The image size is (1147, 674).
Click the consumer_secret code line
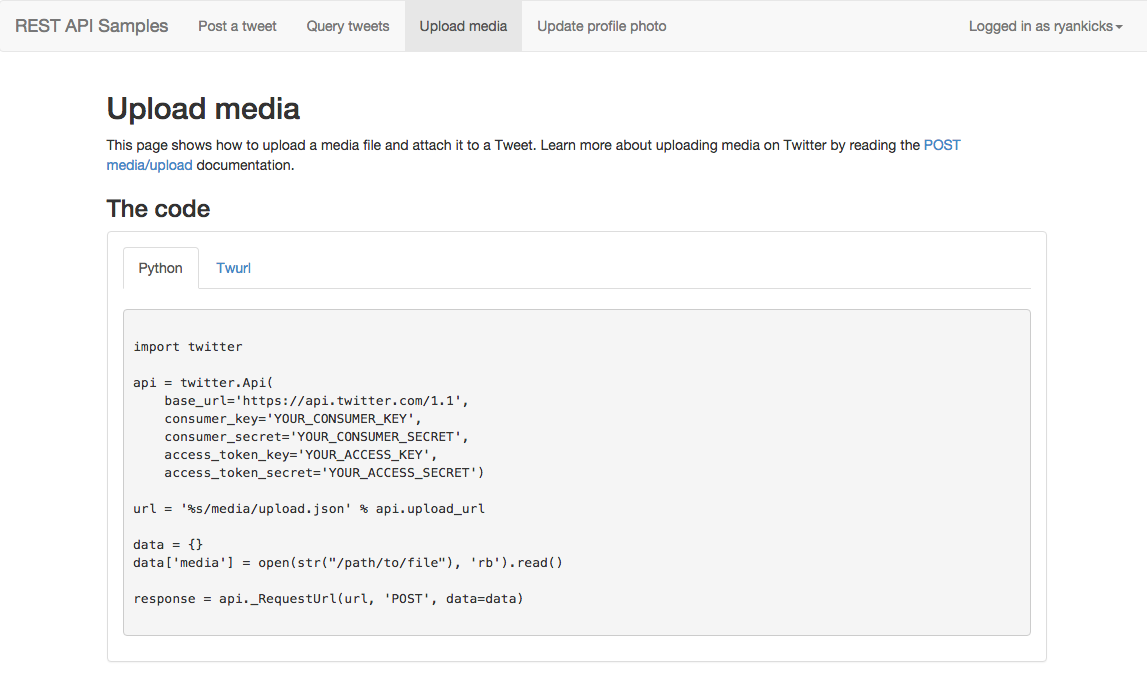point(316,437)
